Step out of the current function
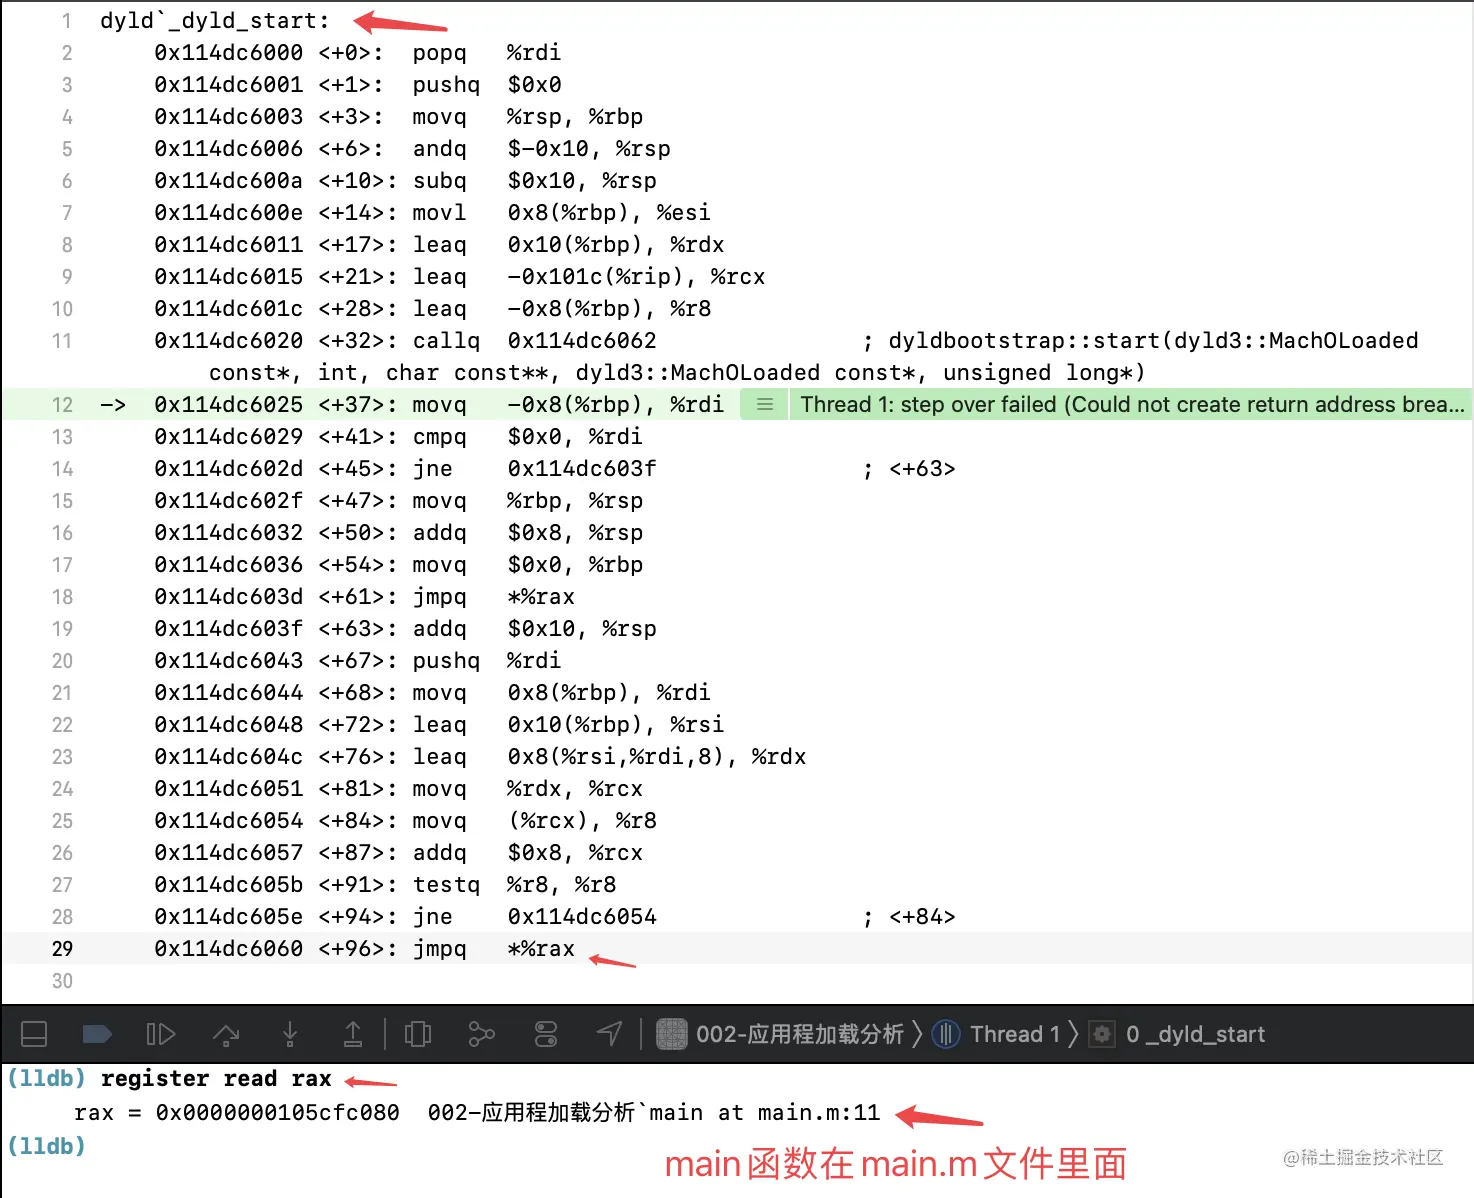 [353, 1034]
